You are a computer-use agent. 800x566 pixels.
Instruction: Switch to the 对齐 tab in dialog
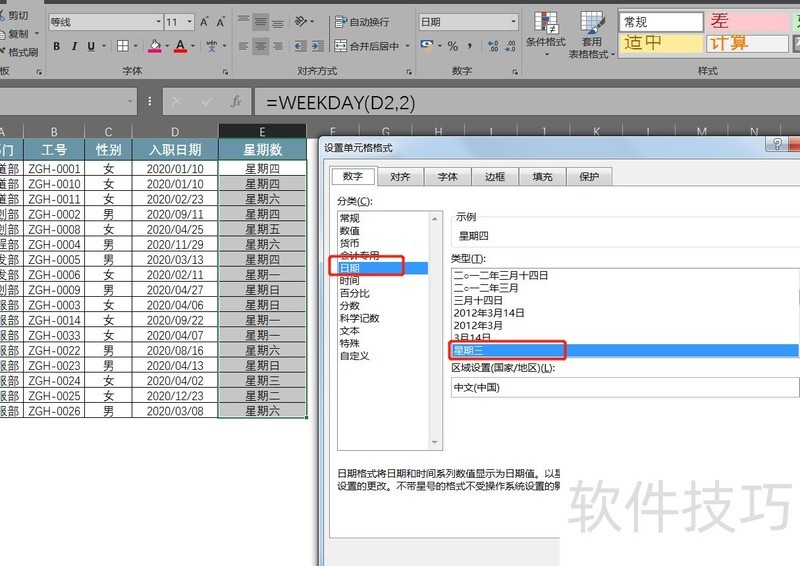(x=400, y=177)
